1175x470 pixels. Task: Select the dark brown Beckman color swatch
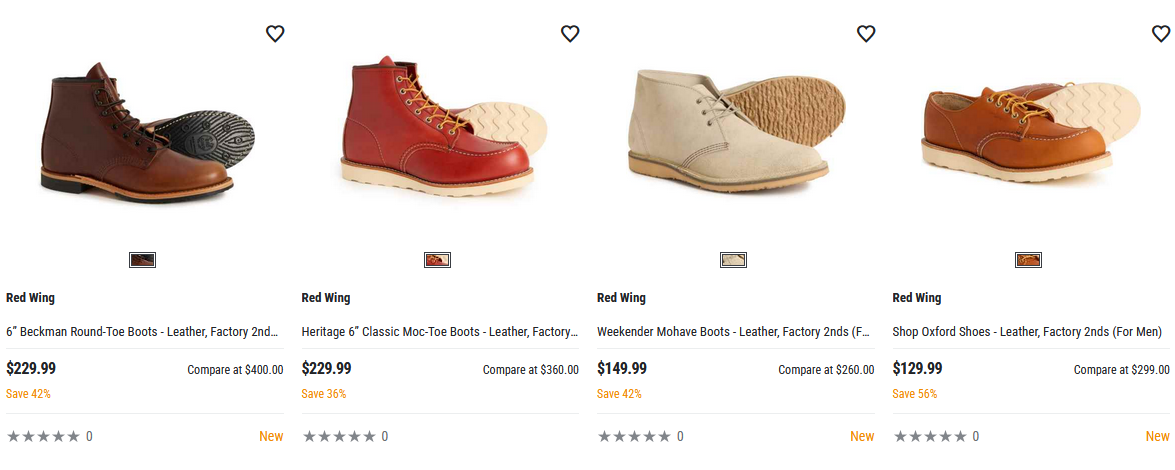pyautogui.click(x=142, y=260)
